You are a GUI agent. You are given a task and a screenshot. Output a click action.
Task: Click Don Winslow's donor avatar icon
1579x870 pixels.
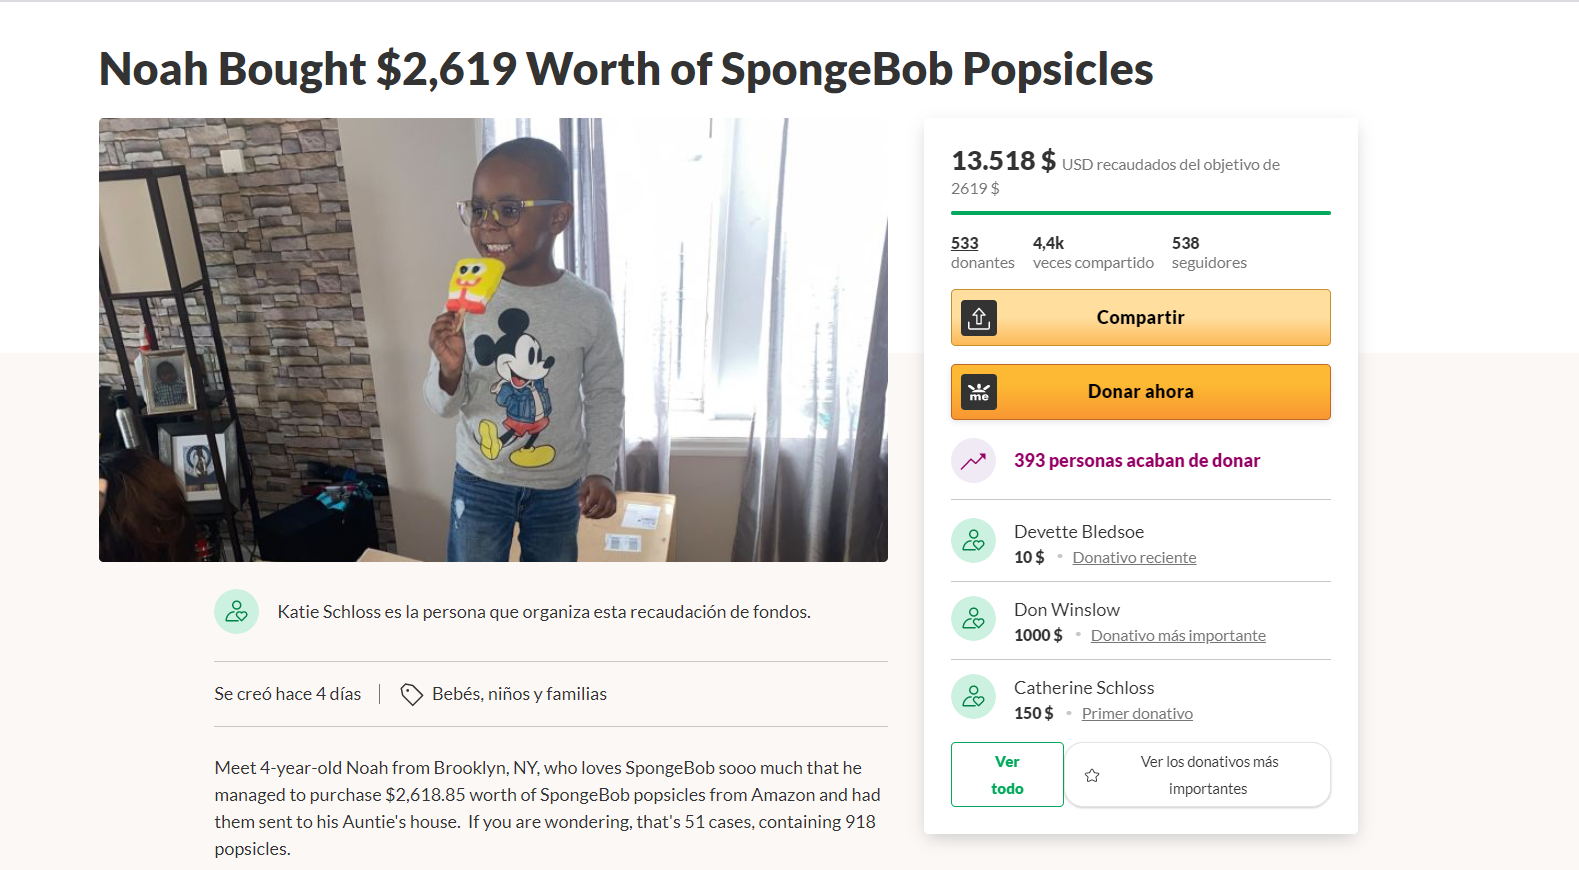tap(973, 619)
